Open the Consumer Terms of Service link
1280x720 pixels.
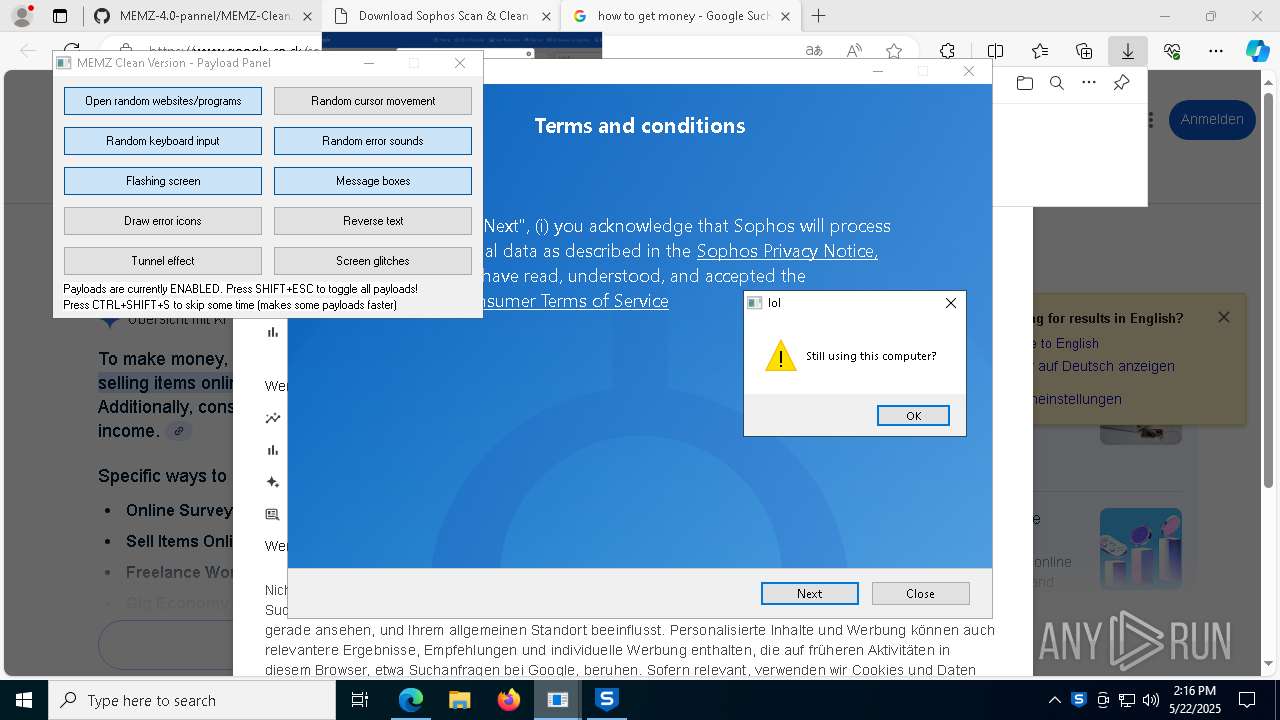coord(575,301)
